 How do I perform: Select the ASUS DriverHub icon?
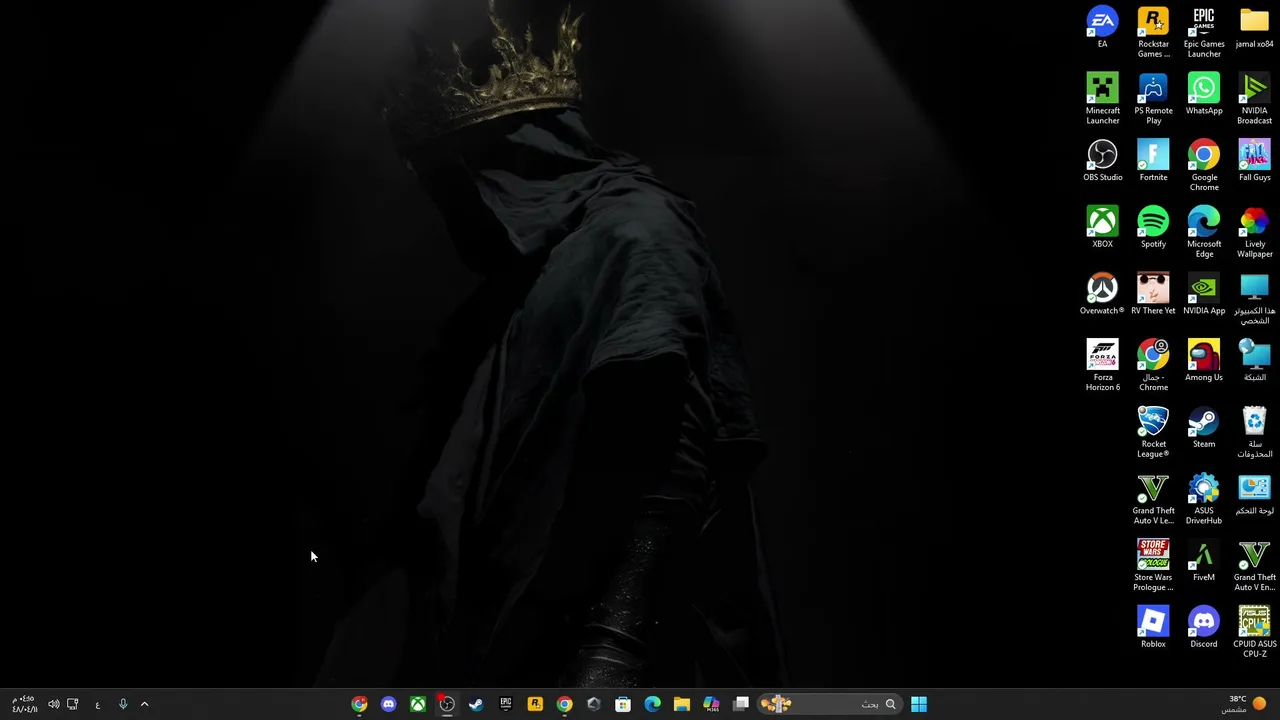point(1204,499)
